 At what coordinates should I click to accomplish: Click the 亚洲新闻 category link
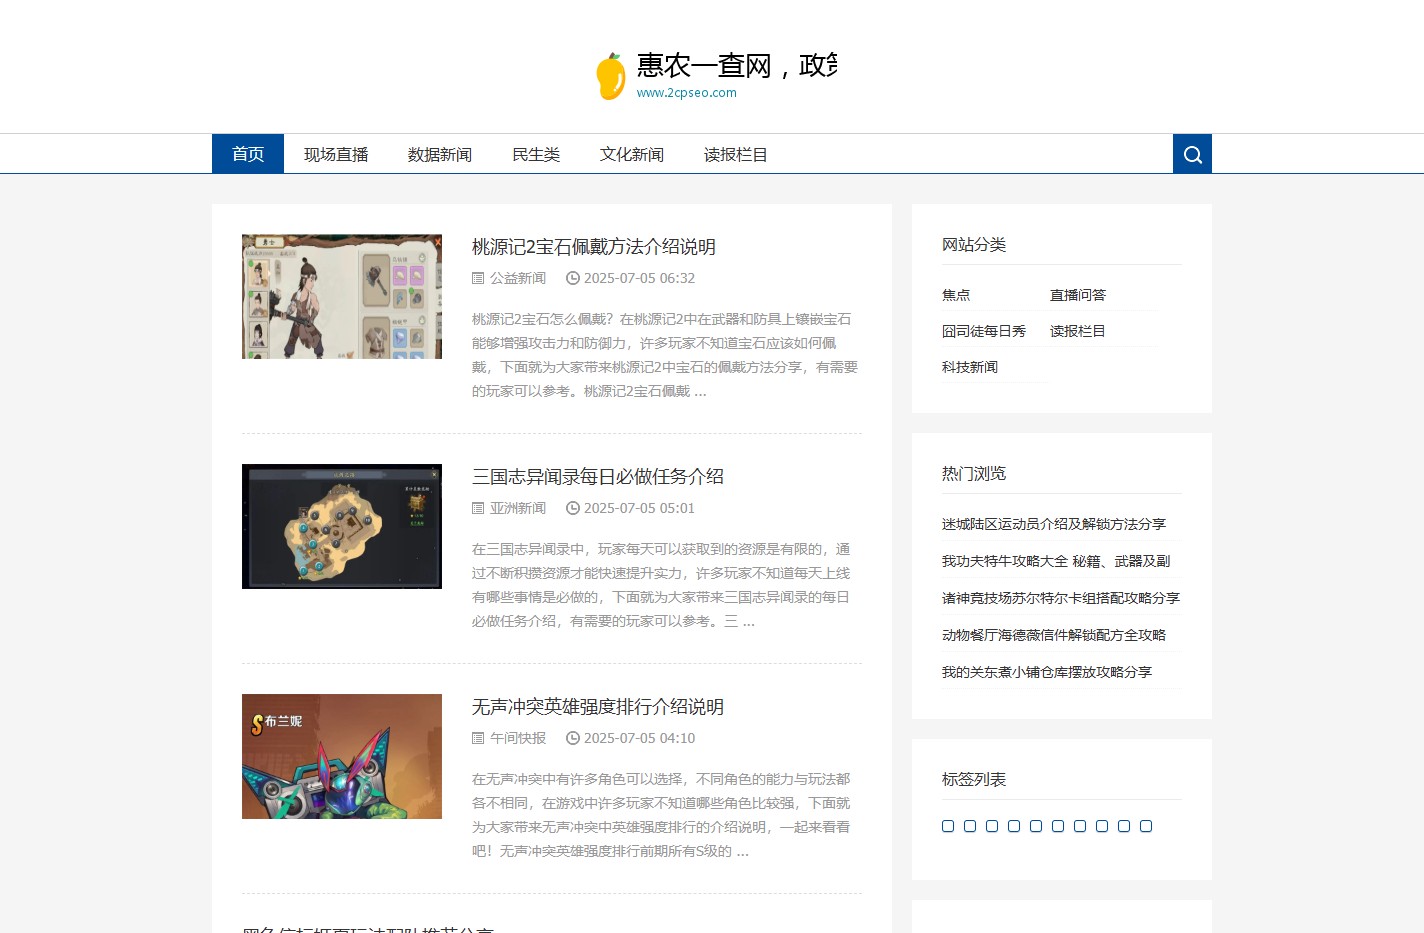[x=518, y=509]
